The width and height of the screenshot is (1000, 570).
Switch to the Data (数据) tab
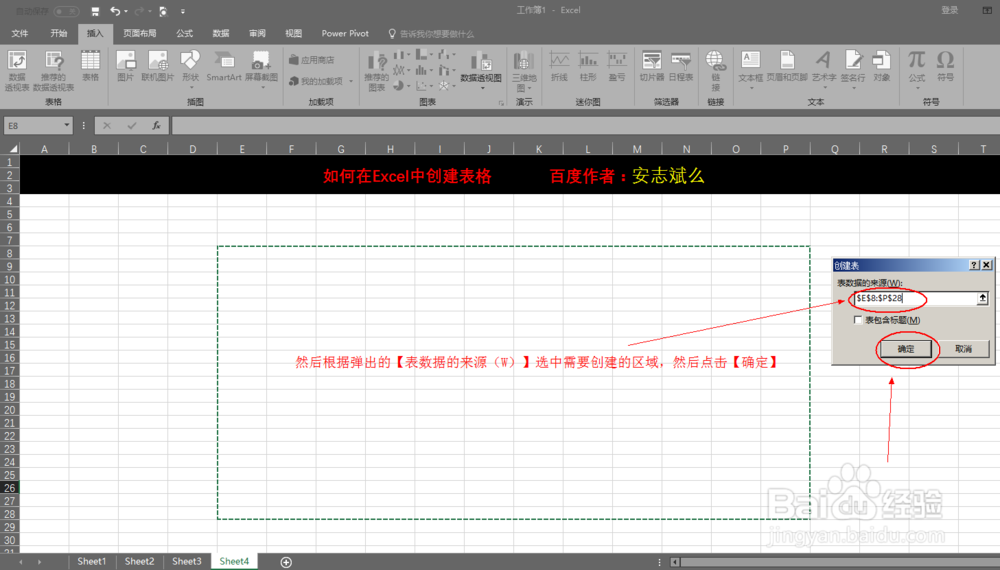(x=221, y=33)
